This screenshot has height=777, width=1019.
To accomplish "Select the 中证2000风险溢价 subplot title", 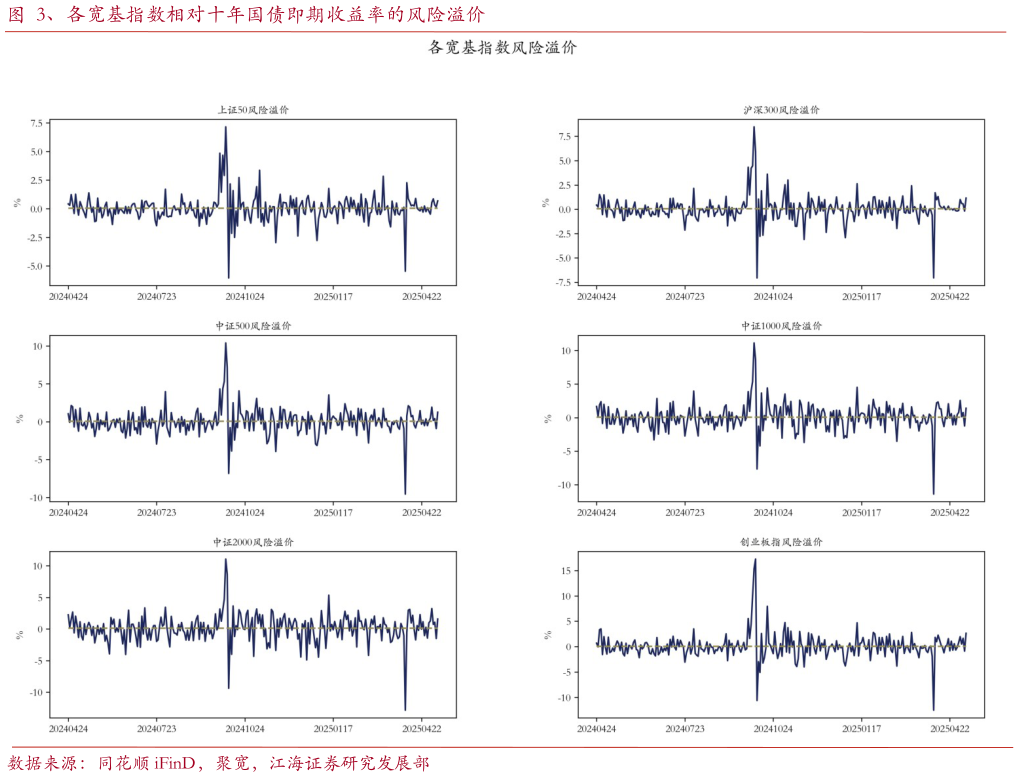I will click(x=253, y=542).
